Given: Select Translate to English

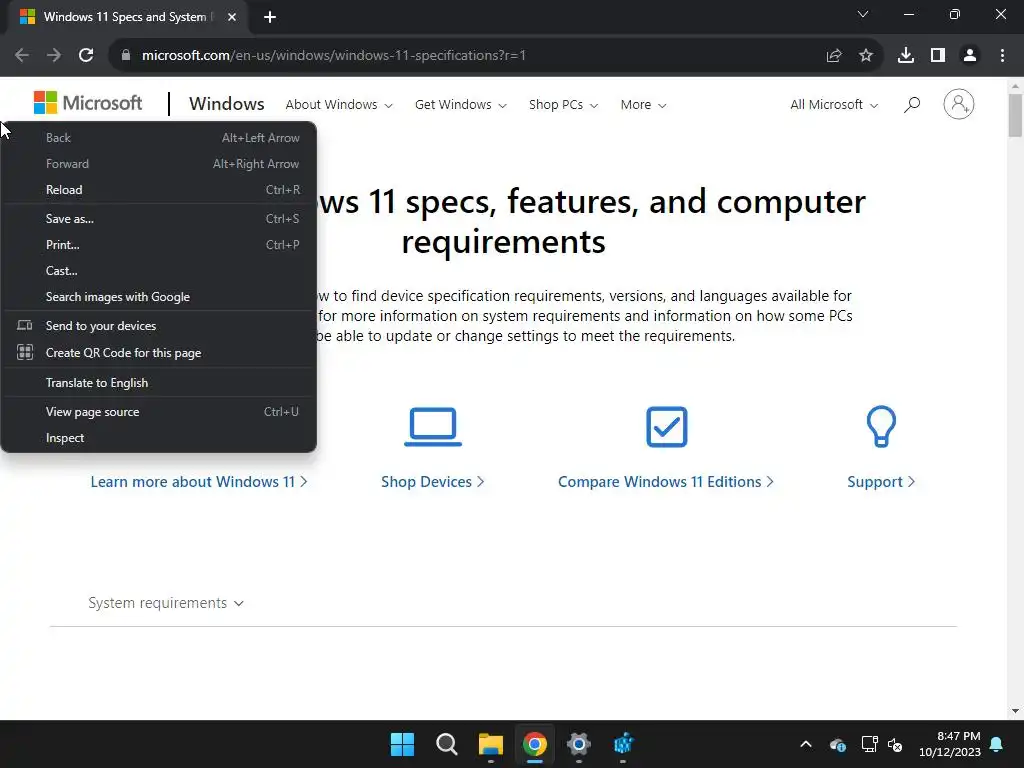Looking at the screenshot, I should click(159, 383).
